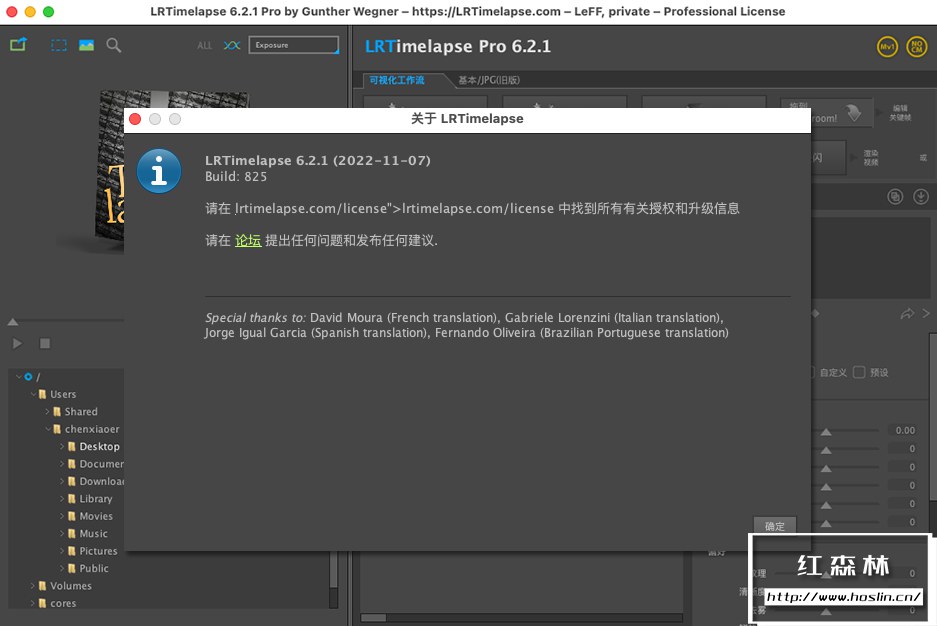Enable the 预设 checkbox

(x=859, y=372)
